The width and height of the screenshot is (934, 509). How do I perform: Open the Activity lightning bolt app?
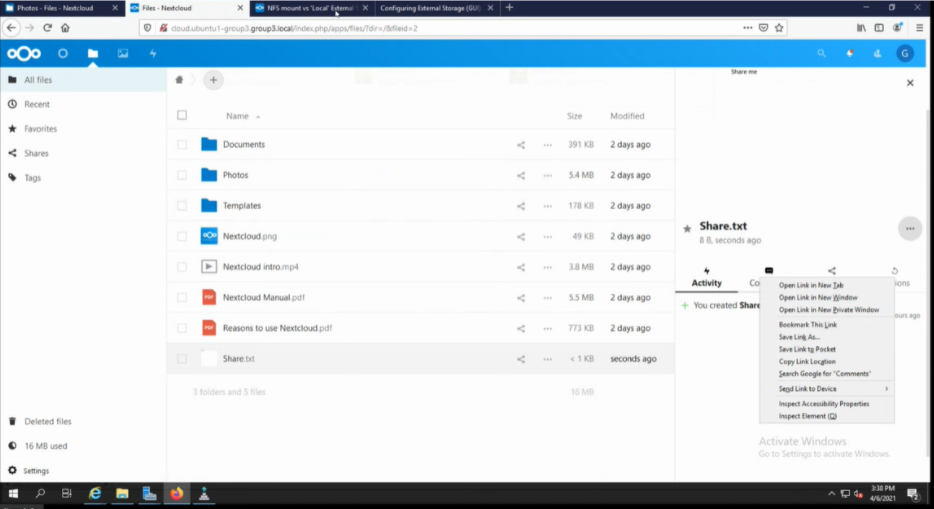(x=153, y=54)
